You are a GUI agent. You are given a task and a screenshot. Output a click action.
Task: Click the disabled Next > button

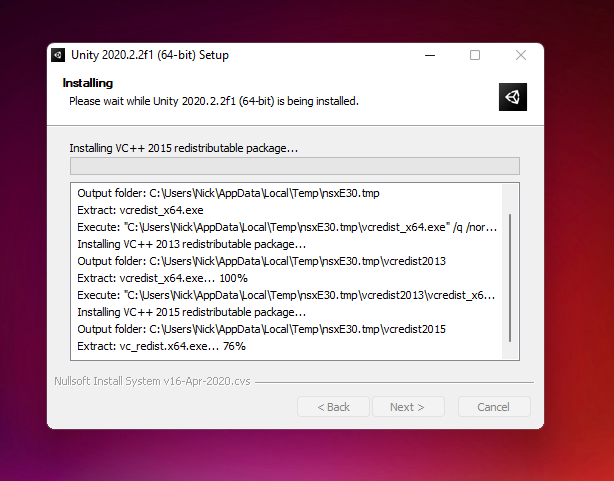[408, 407]
